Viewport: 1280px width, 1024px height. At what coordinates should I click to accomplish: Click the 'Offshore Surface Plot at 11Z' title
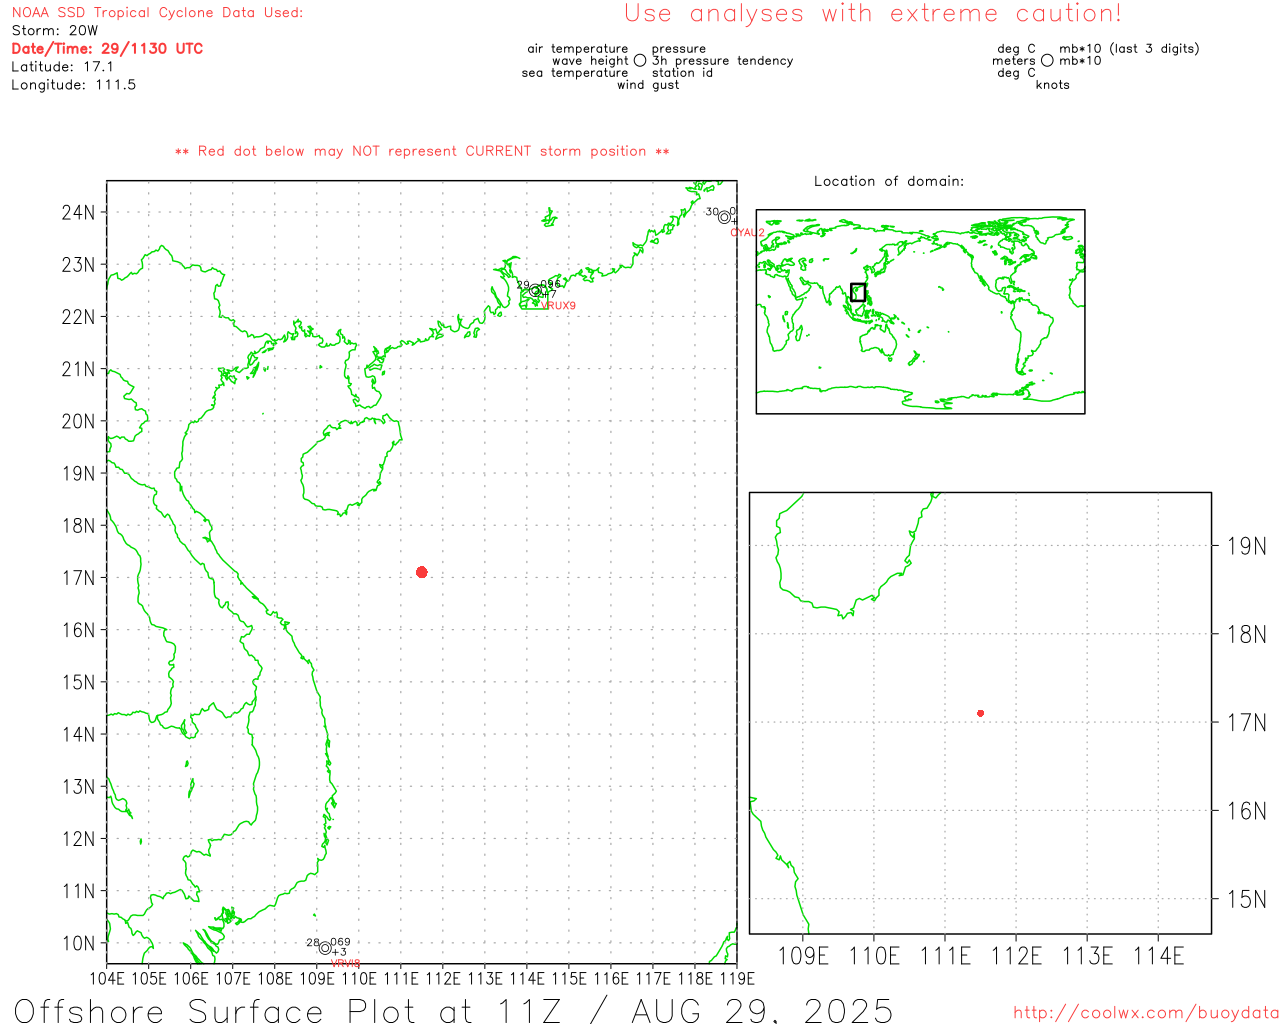click(x=288, y=1010)
